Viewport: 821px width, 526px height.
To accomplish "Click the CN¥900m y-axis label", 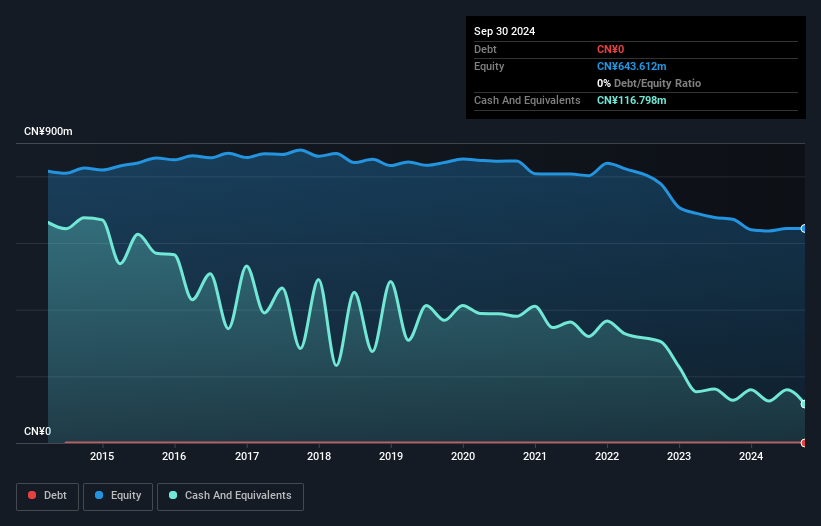I will pos(48,131).
